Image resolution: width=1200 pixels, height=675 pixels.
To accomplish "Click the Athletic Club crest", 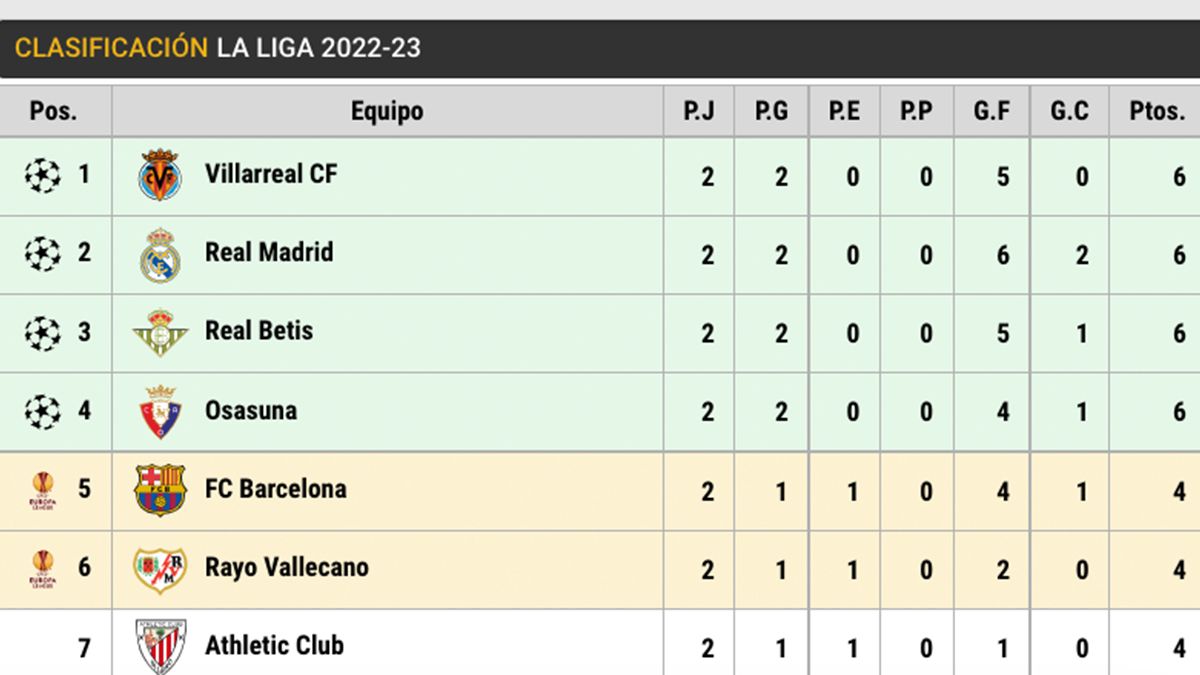I will [160, 645].
